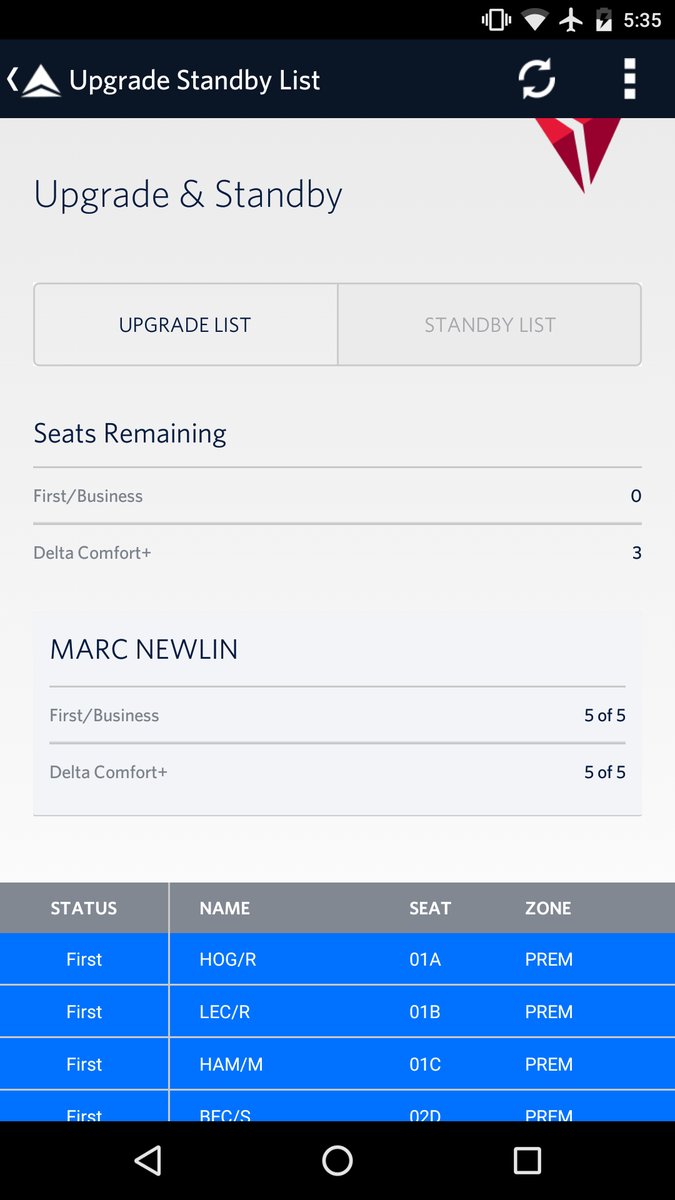Open recent apps square button
Screen dimensions: 675x1200
(527, 1160)
